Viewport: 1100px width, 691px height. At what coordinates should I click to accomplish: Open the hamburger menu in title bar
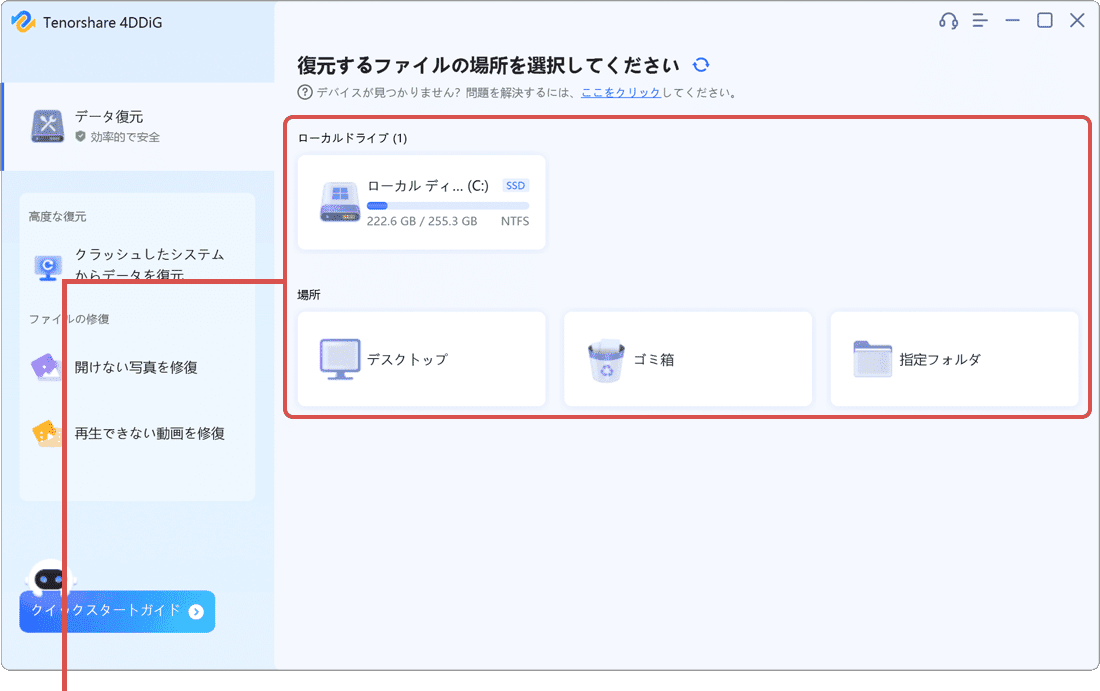coord(979,20)
